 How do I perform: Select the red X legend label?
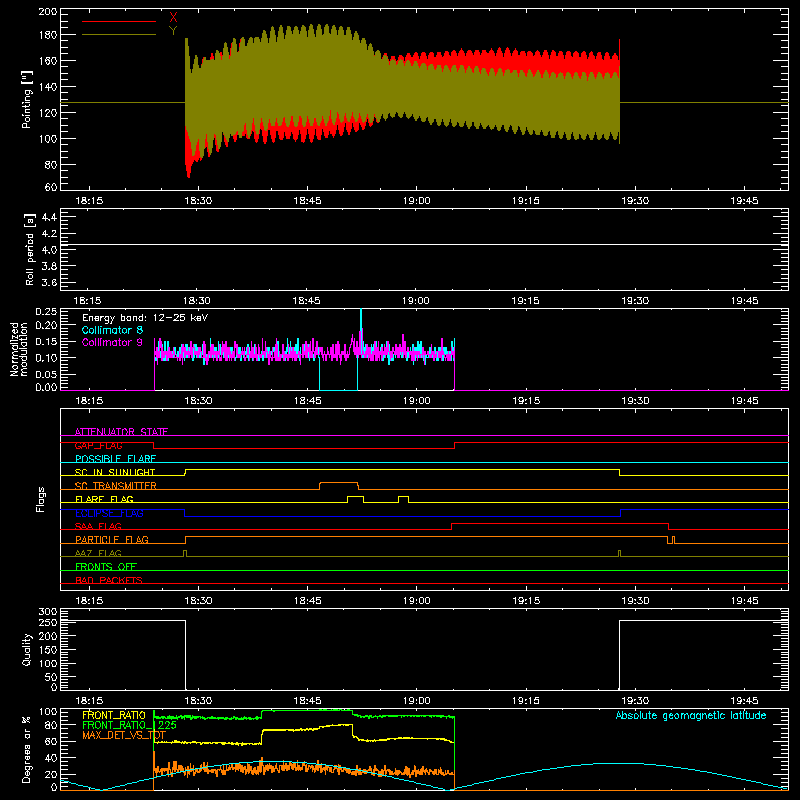pyautogui.click(x=173, y=18)
